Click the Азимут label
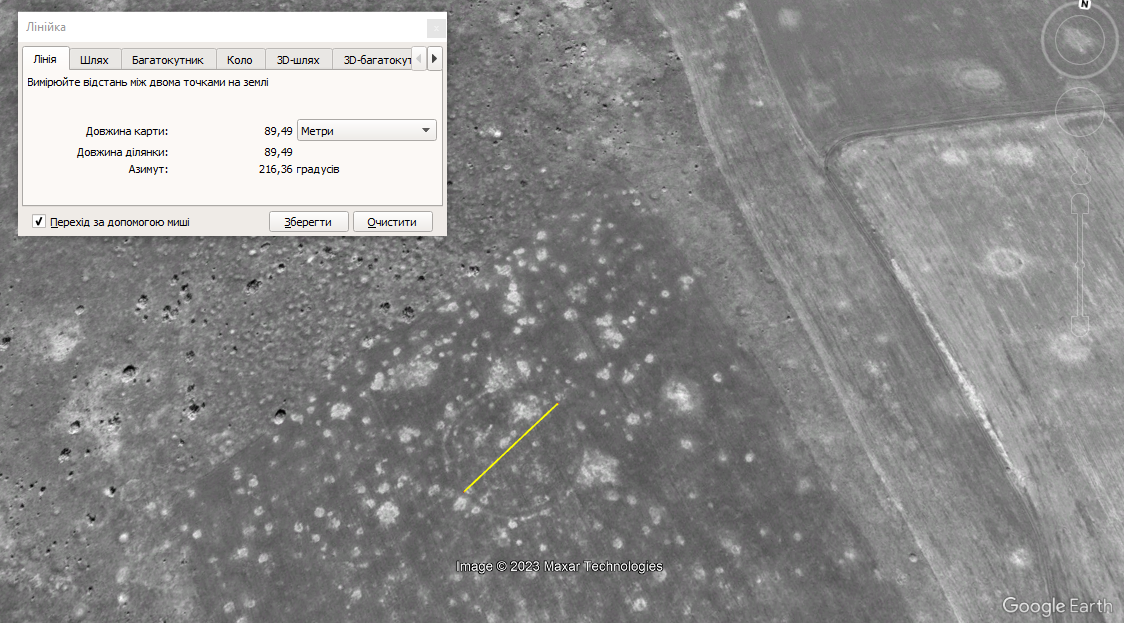The height and width of the screenshot is (623, 1124). [148, 169]
